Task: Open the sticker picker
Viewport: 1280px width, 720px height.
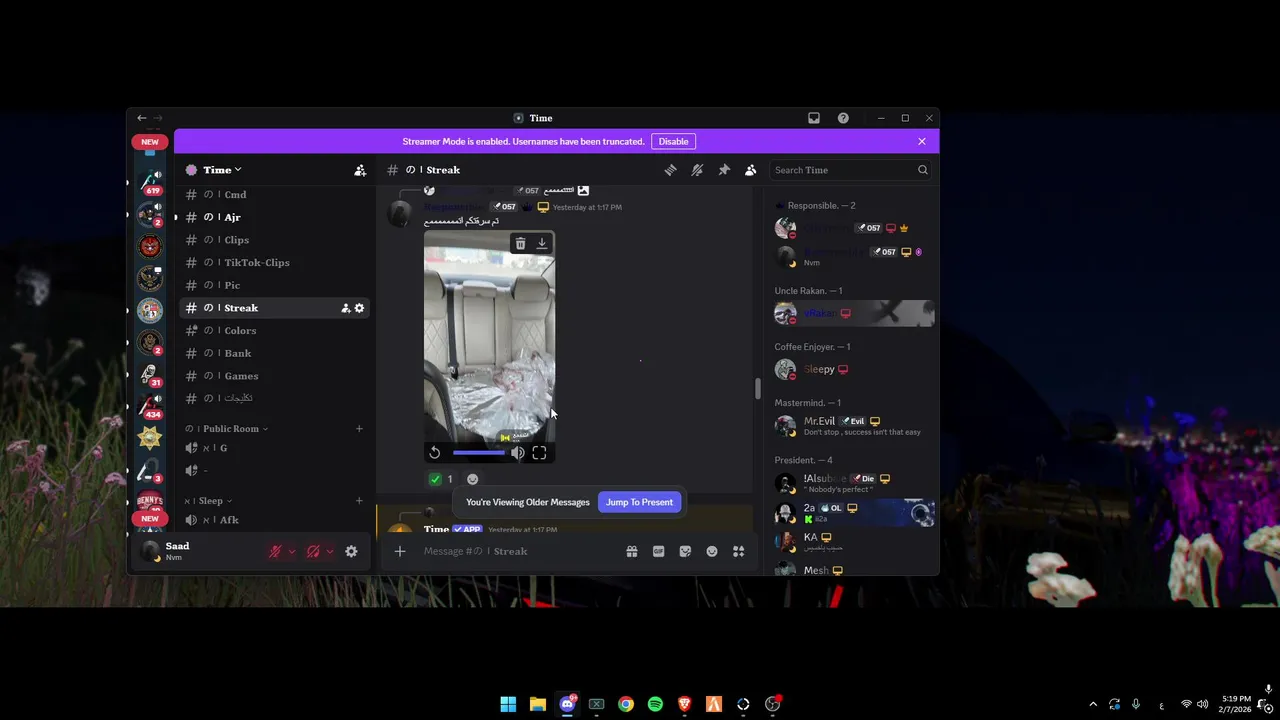Action: pyautogui.click(x=685, y=551)
